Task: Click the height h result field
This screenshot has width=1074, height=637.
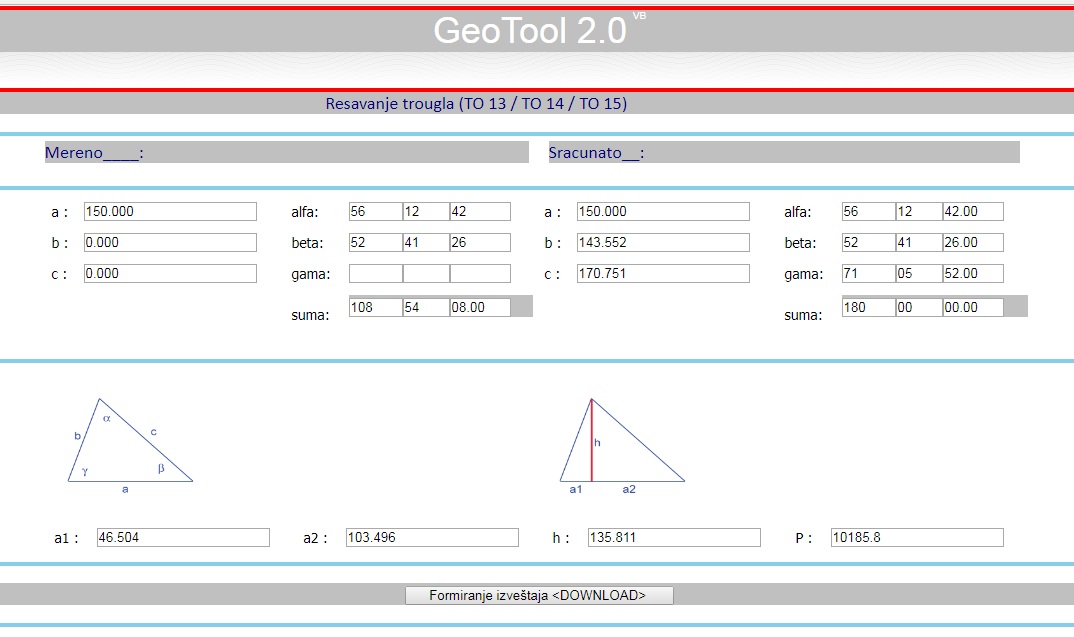Action: click(x=674, y=538)
